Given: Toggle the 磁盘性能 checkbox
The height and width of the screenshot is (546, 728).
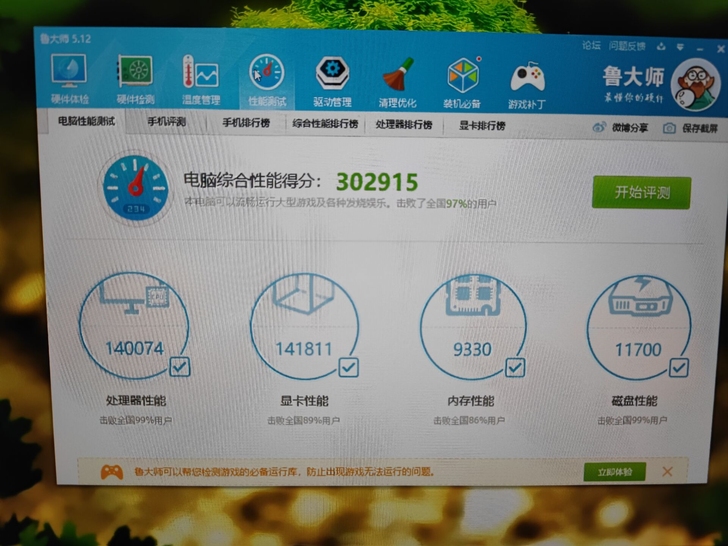Looking at the screenshot, I should (x=679, y=368).
